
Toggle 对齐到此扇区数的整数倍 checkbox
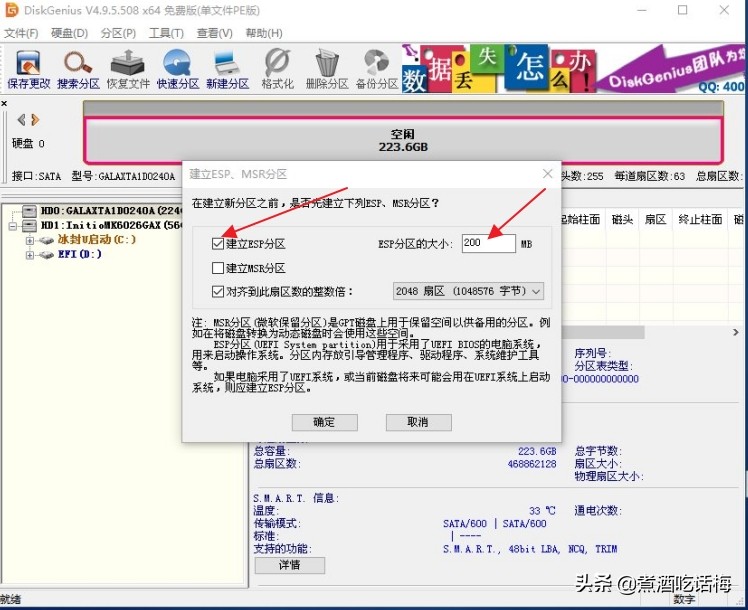coord(218,291)
